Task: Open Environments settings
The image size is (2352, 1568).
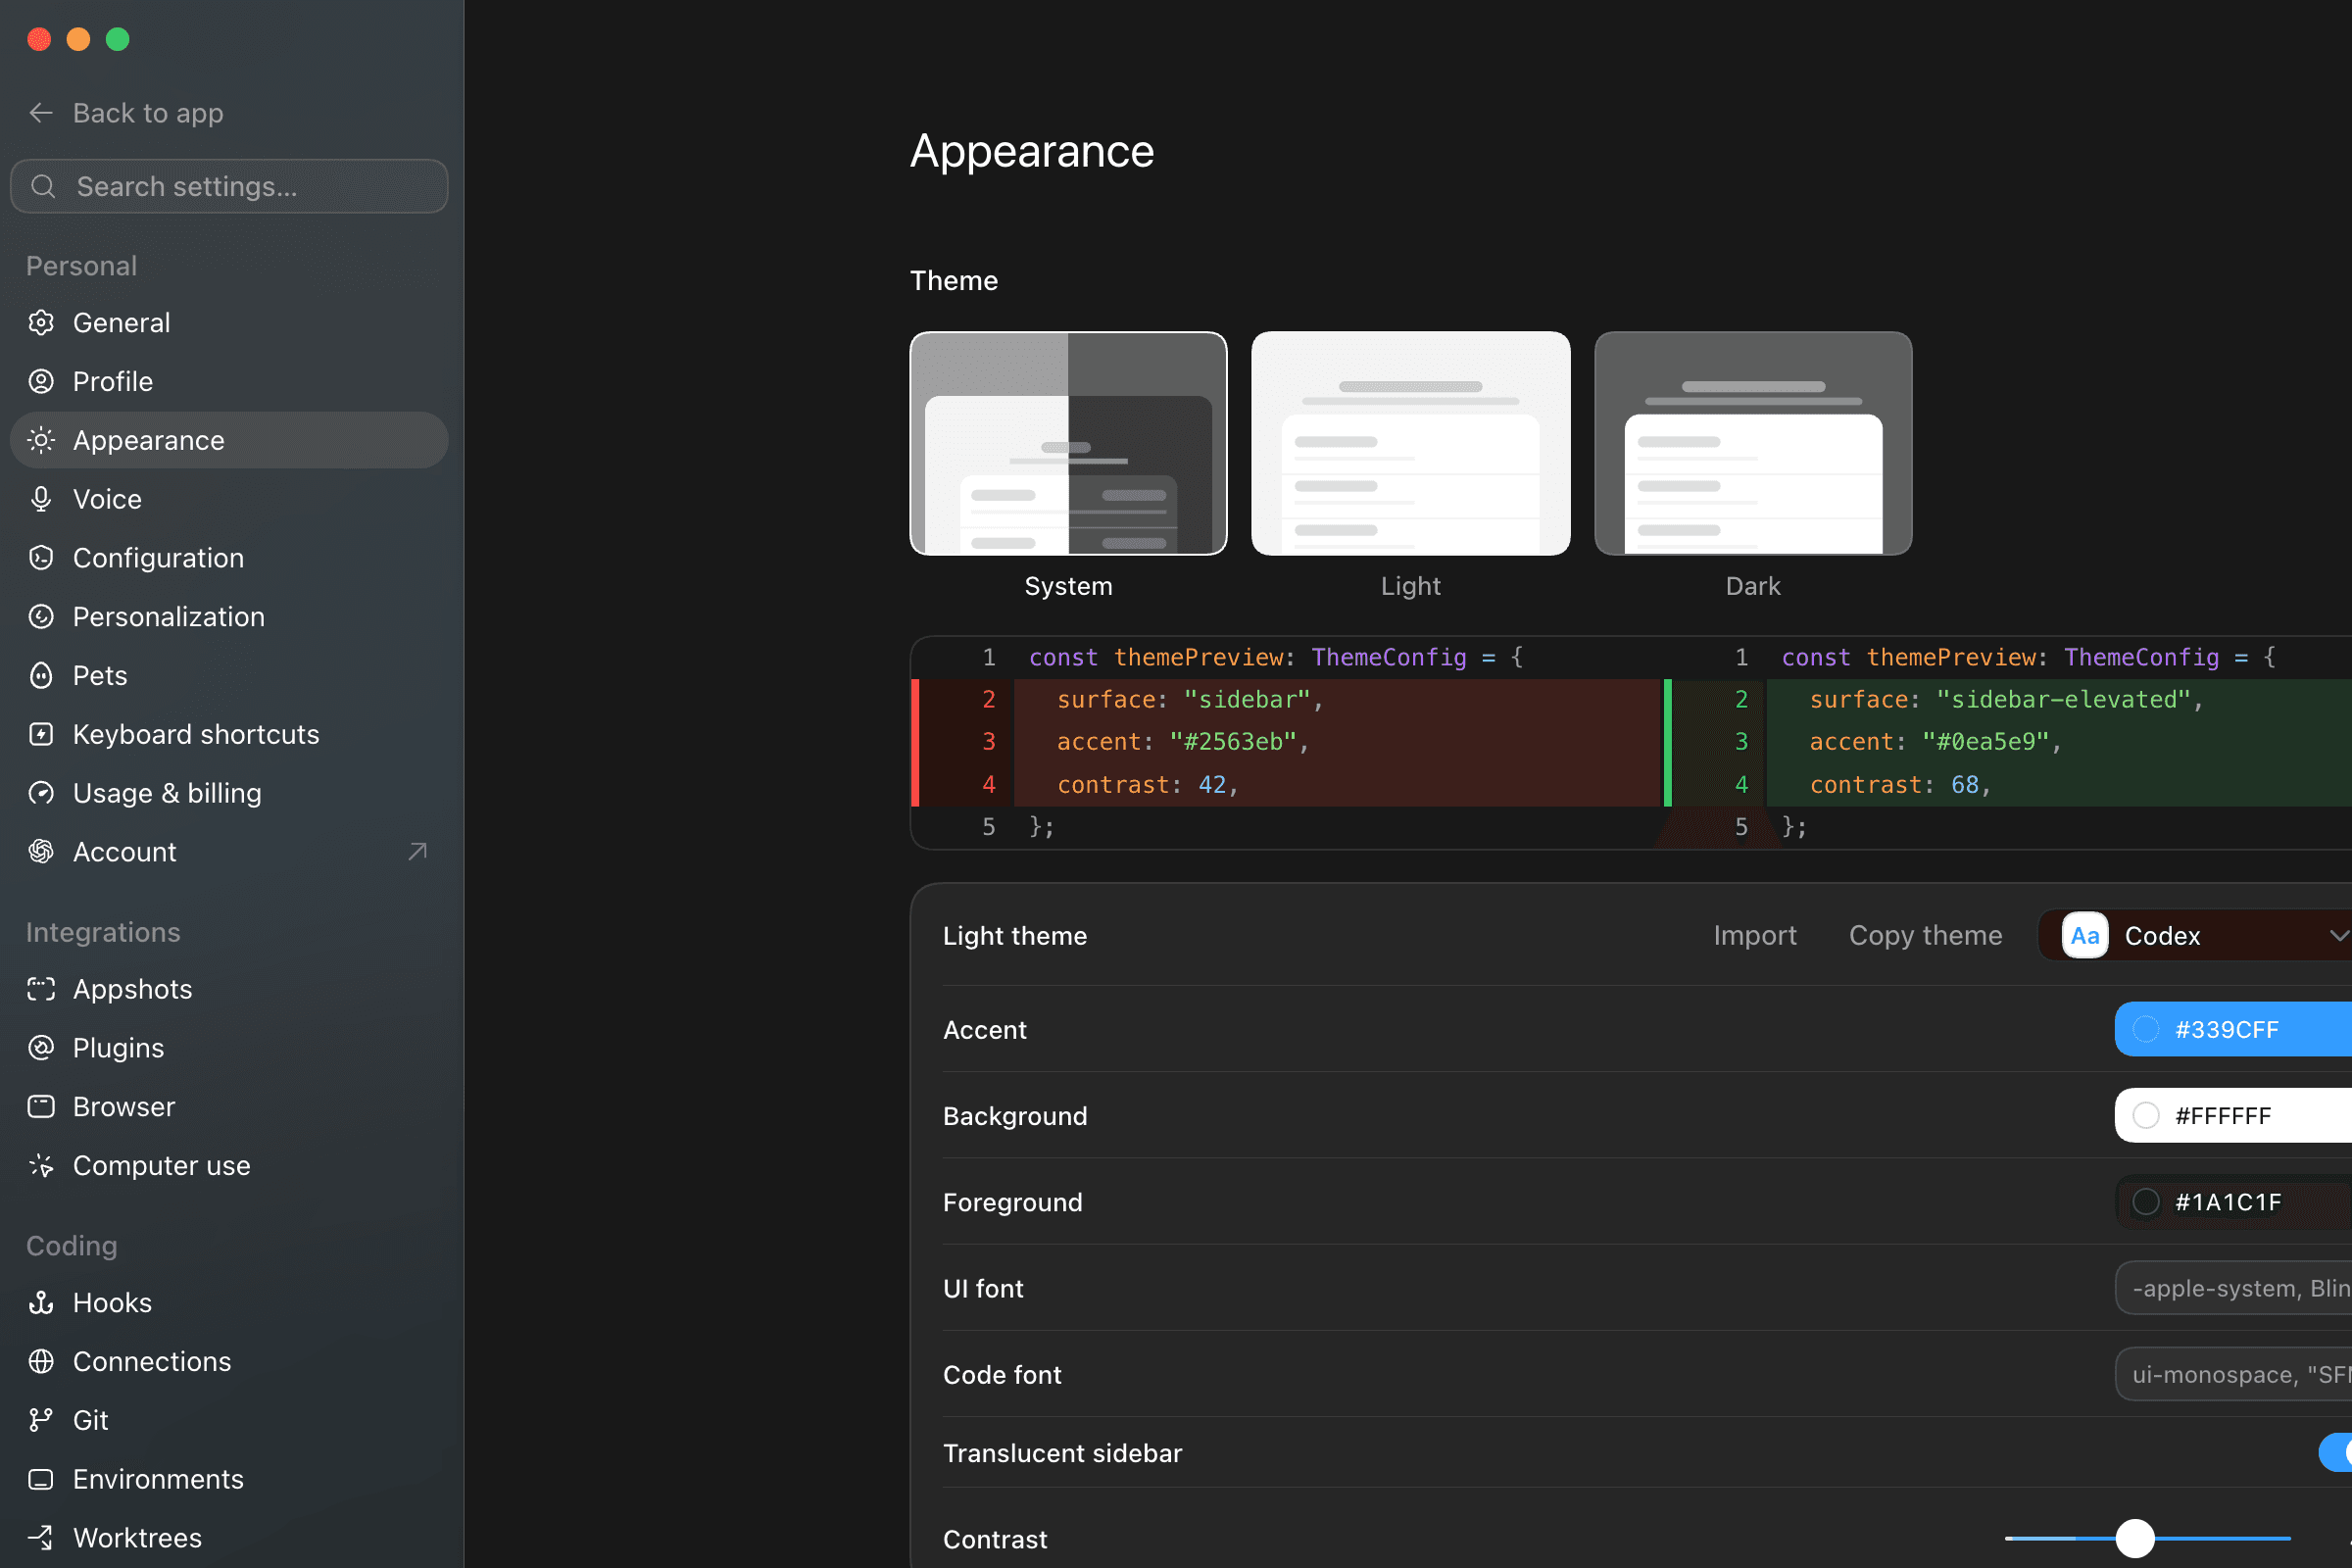Action: tap(229, 1479)
